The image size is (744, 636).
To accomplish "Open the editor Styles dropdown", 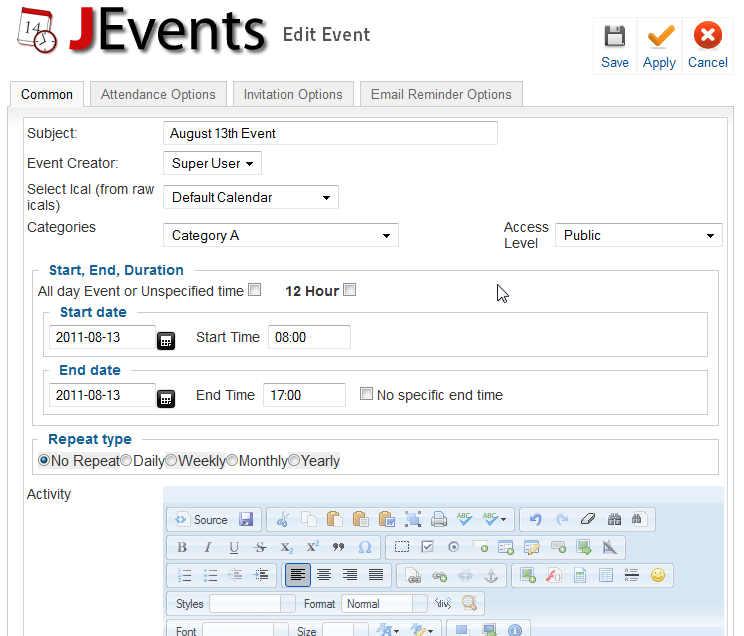I will (x=252, y=604).
